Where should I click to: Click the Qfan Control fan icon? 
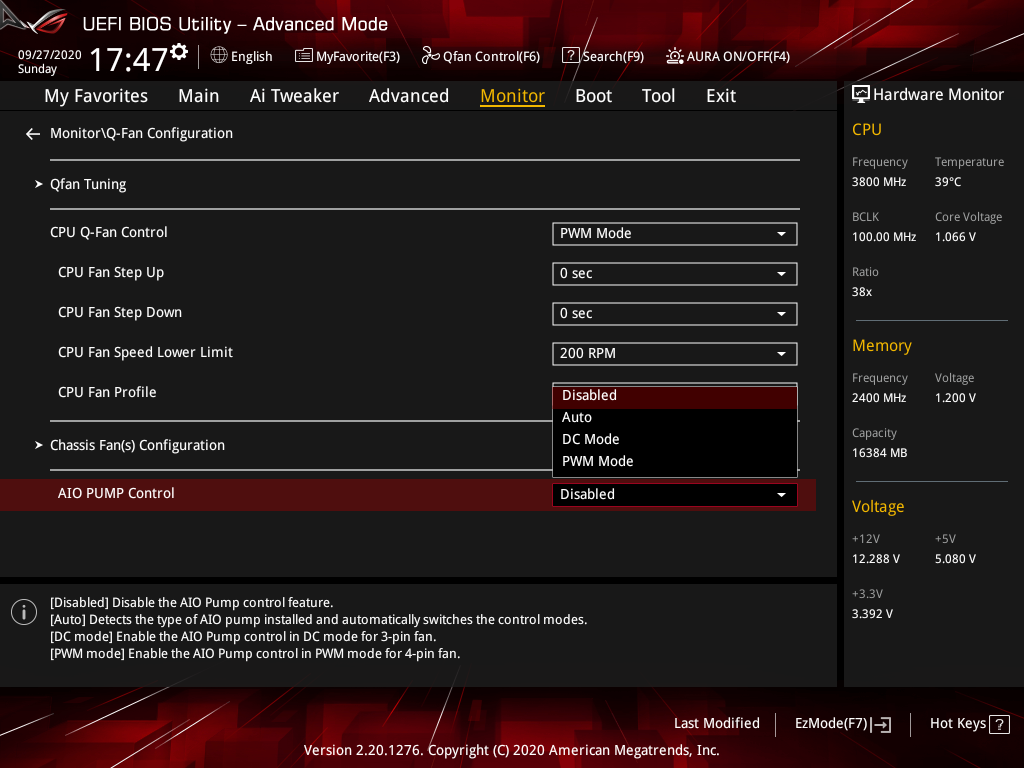430,56
